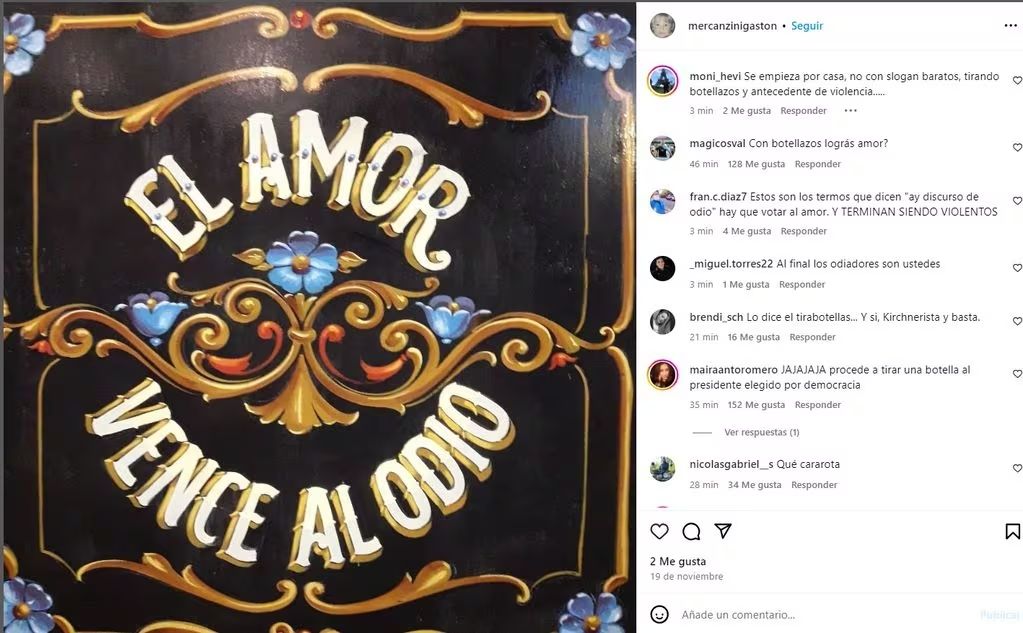The image size is (1023, 633).
Task: Open post options three-dot menu
Action: 1011,25
